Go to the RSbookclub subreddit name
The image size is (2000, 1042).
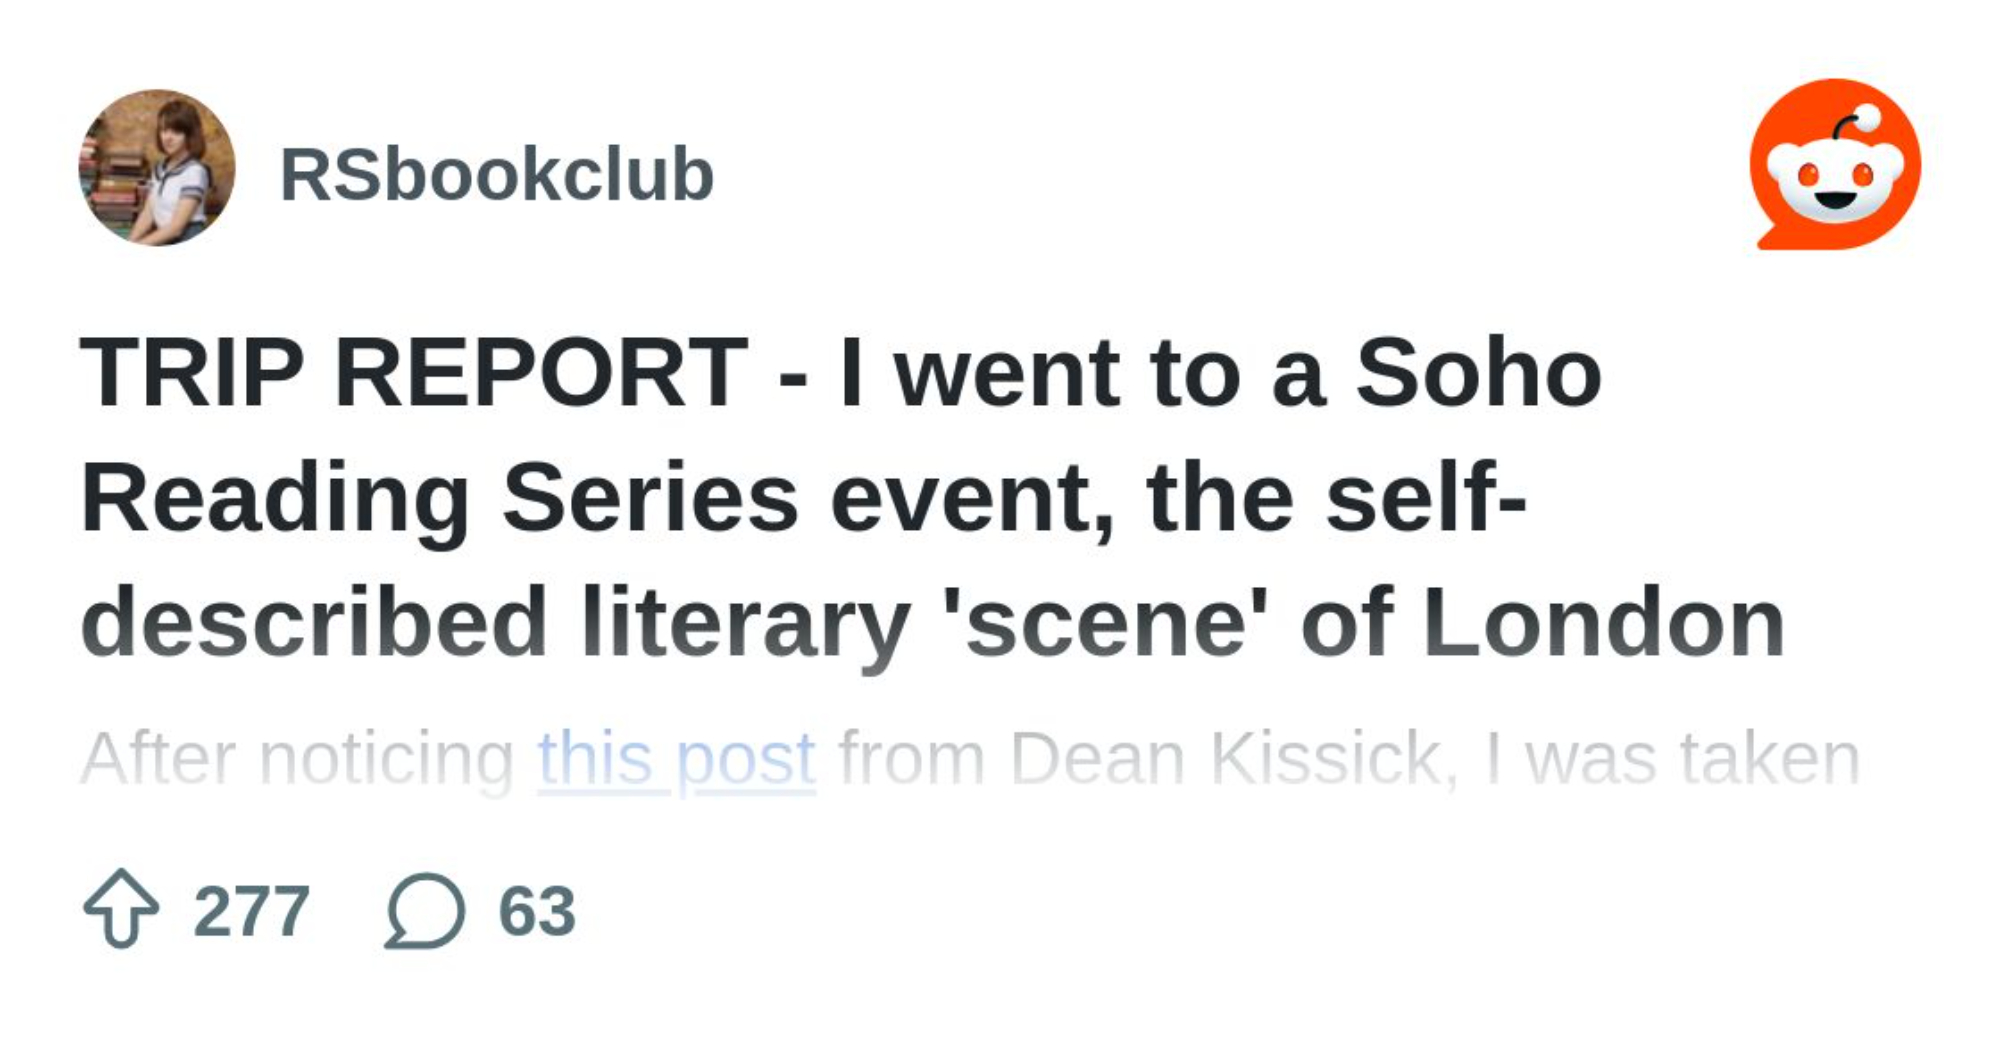pos(496,175)
